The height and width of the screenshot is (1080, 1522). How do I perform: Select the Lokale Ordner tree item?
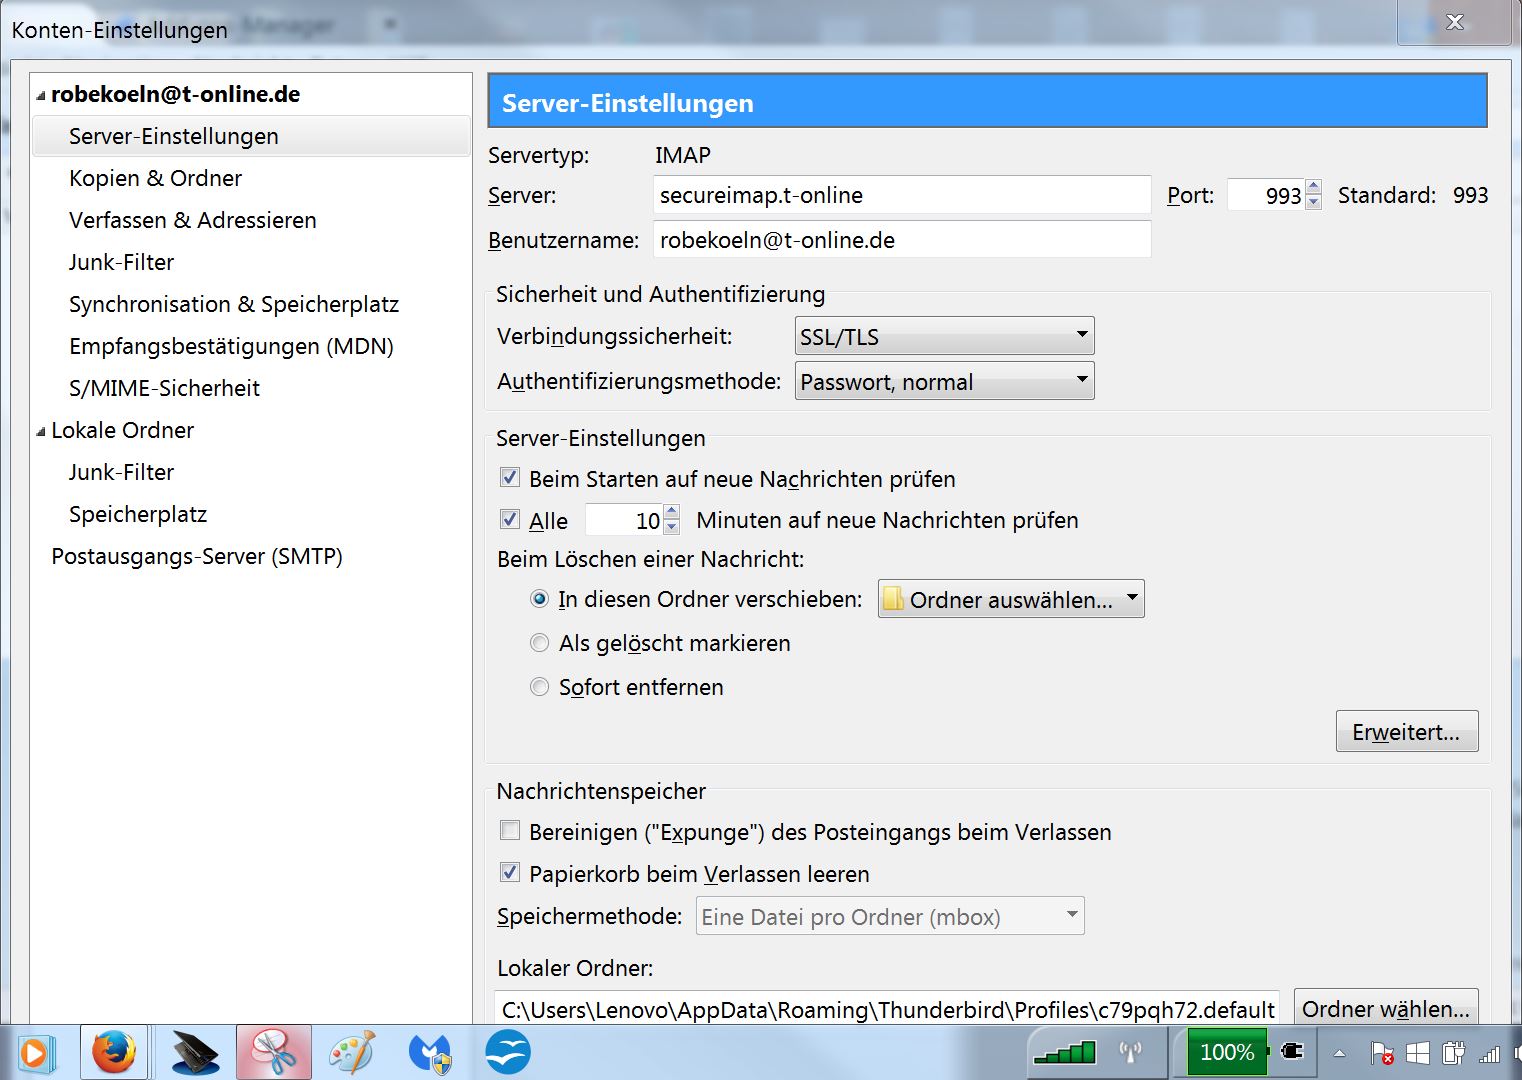[122, 430]
